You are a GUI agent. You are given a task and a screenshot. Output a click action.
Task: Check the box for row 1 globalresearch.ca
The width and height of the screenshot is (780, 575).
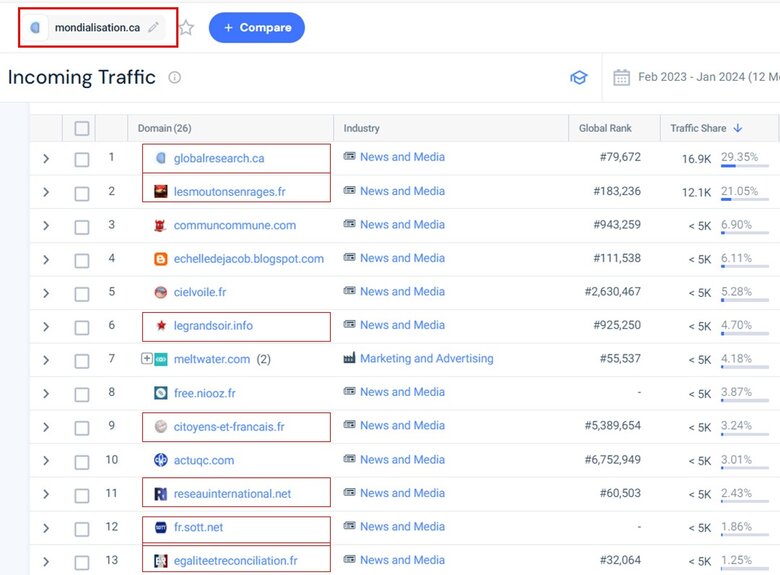pos(82,160)
